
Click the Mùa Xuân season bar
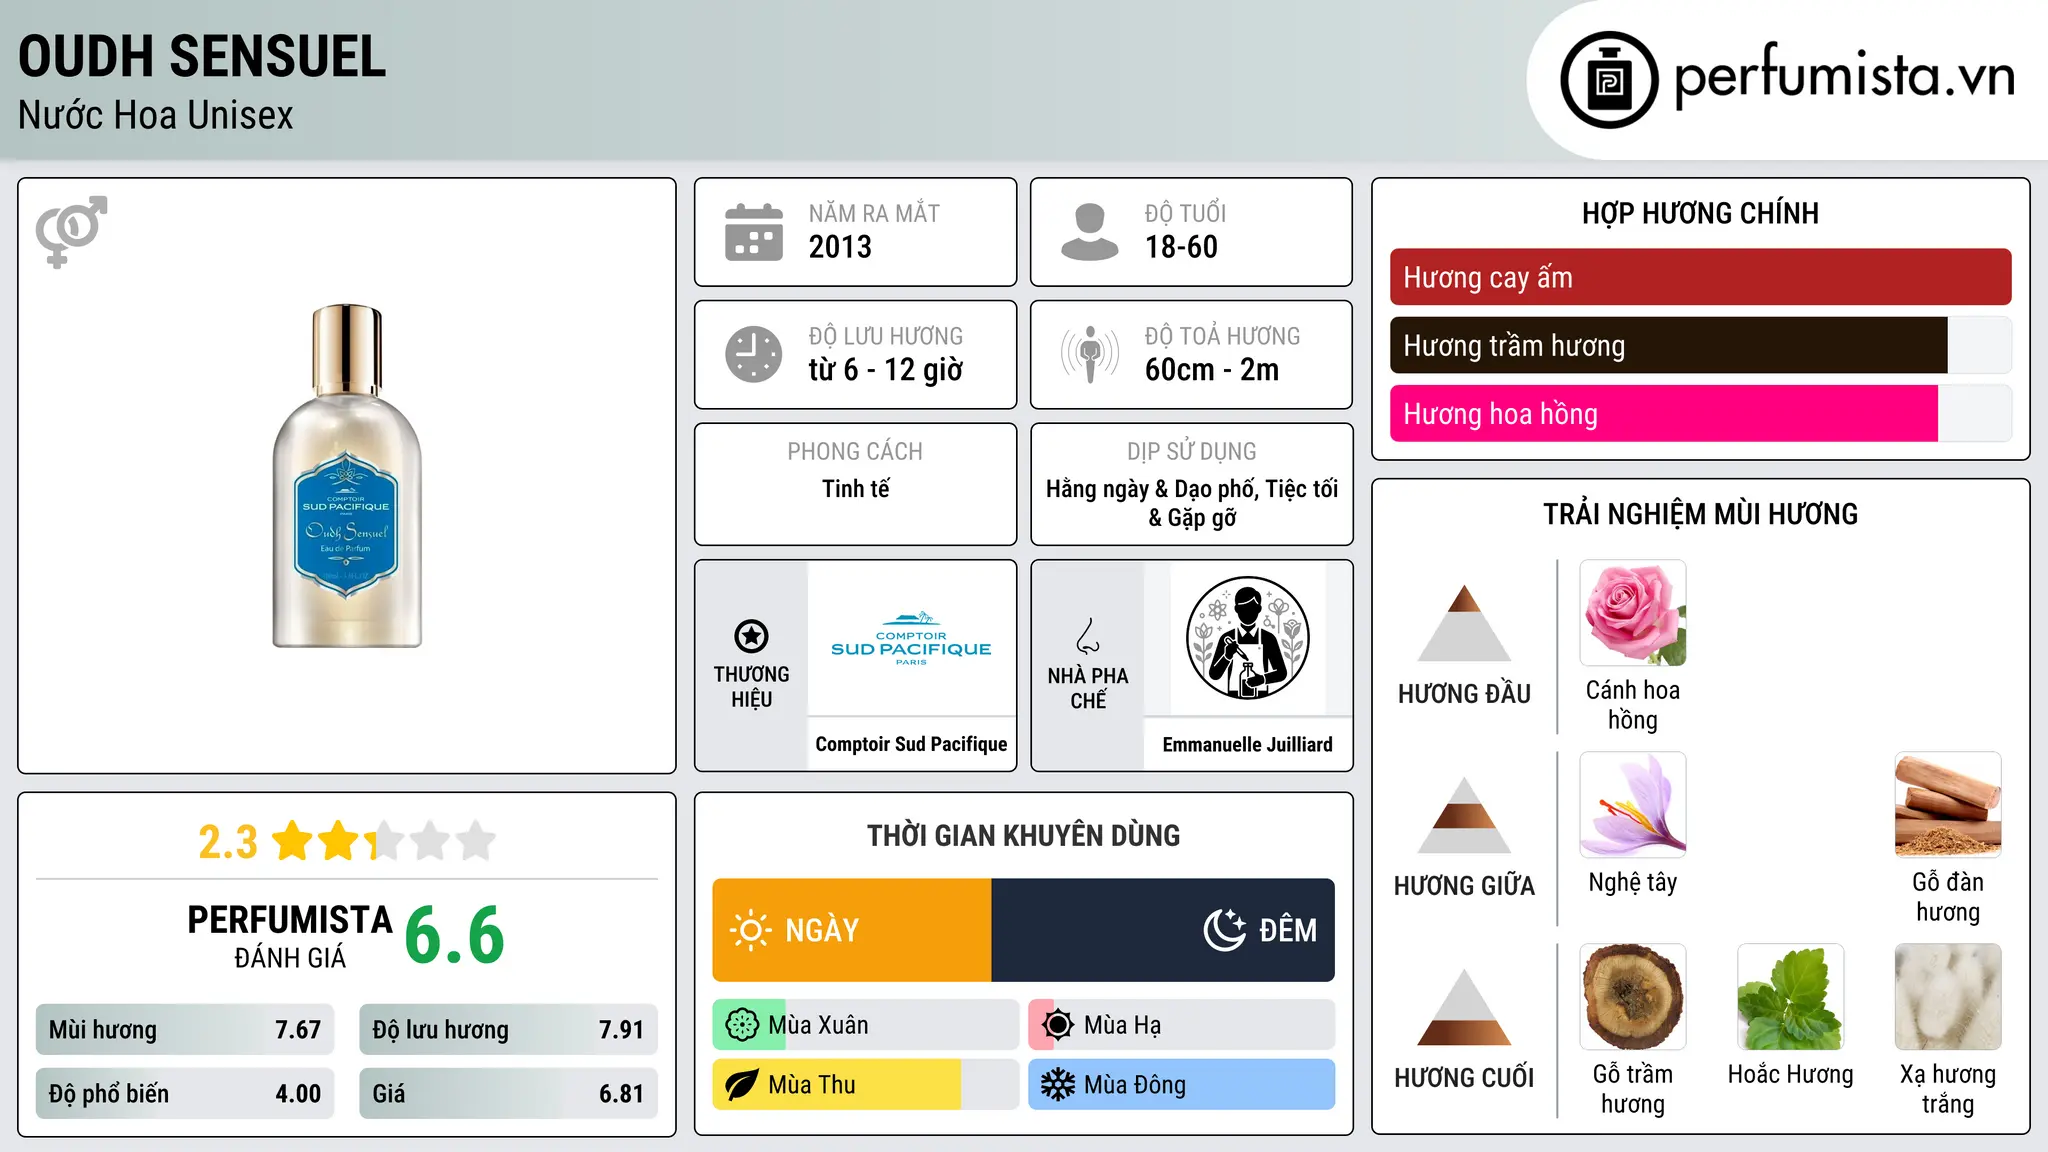pyautogui.click(x=866, y=1025)
